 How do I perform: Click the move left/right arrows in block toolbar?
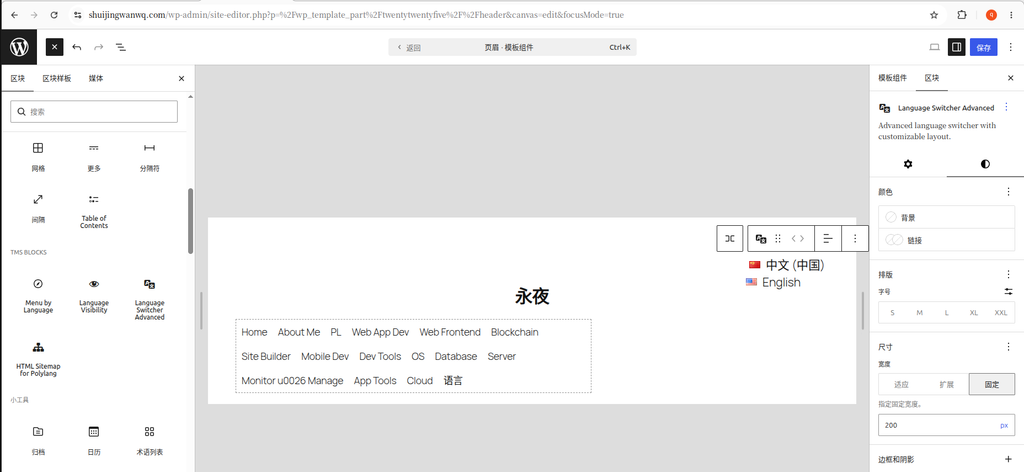coord(798,238)
